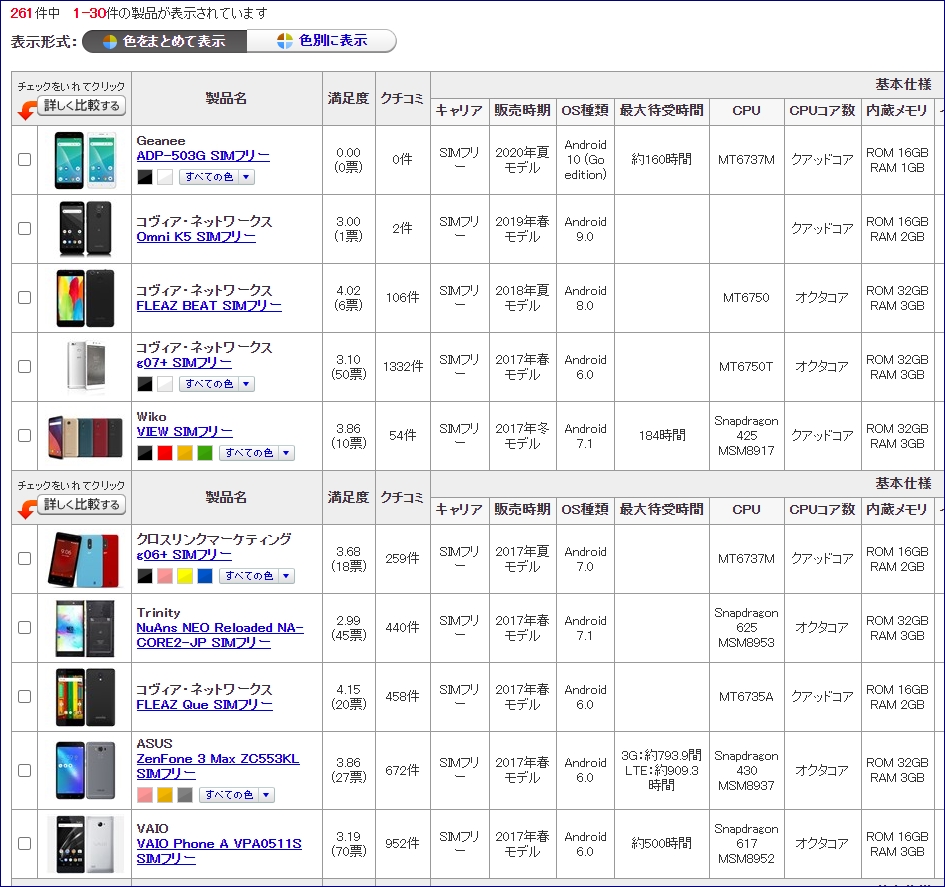The width and height of the screenshot is (945, 887).
Task: Open the VAIO Phone A VPA0511S link
Action: 219,851
